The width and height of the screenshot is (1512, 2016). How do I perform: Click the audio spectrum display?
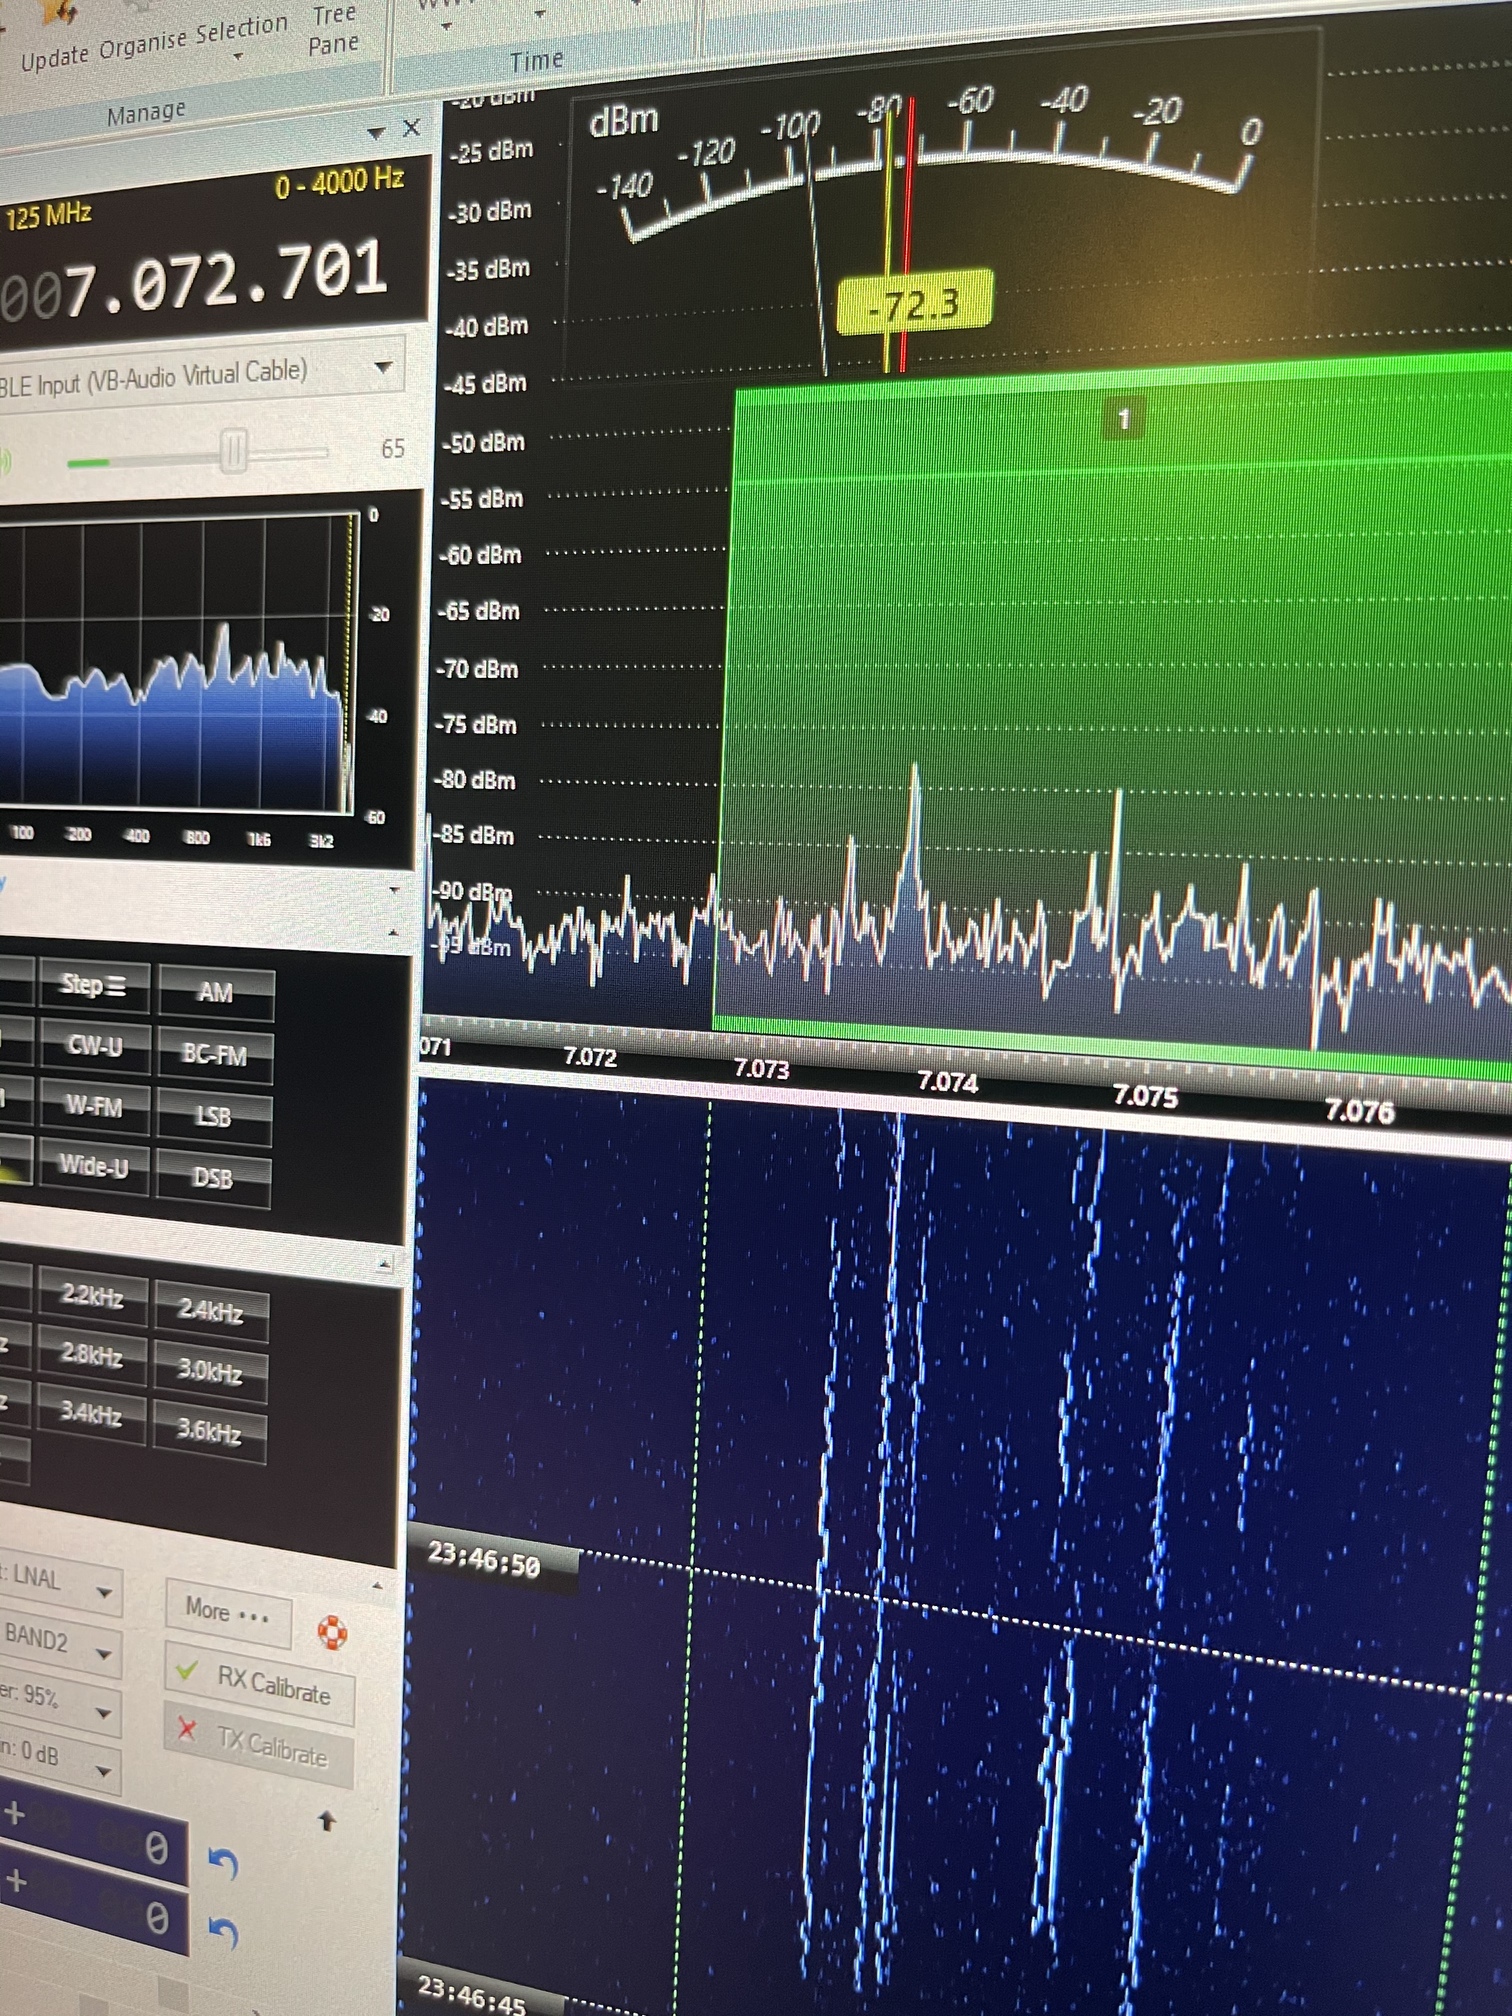tap(175, 665)
